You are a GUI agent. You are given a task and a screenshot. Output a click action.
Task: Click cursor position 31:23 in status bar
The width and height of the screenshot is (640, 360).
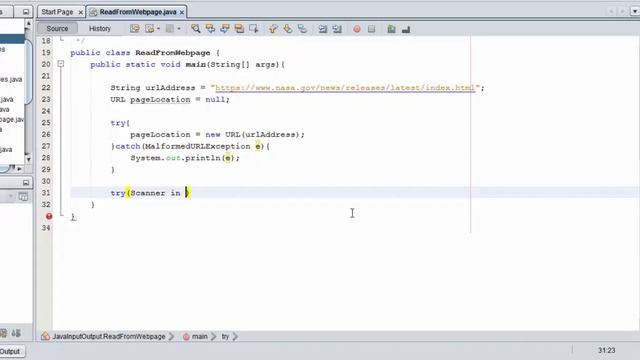pos(607,351)
